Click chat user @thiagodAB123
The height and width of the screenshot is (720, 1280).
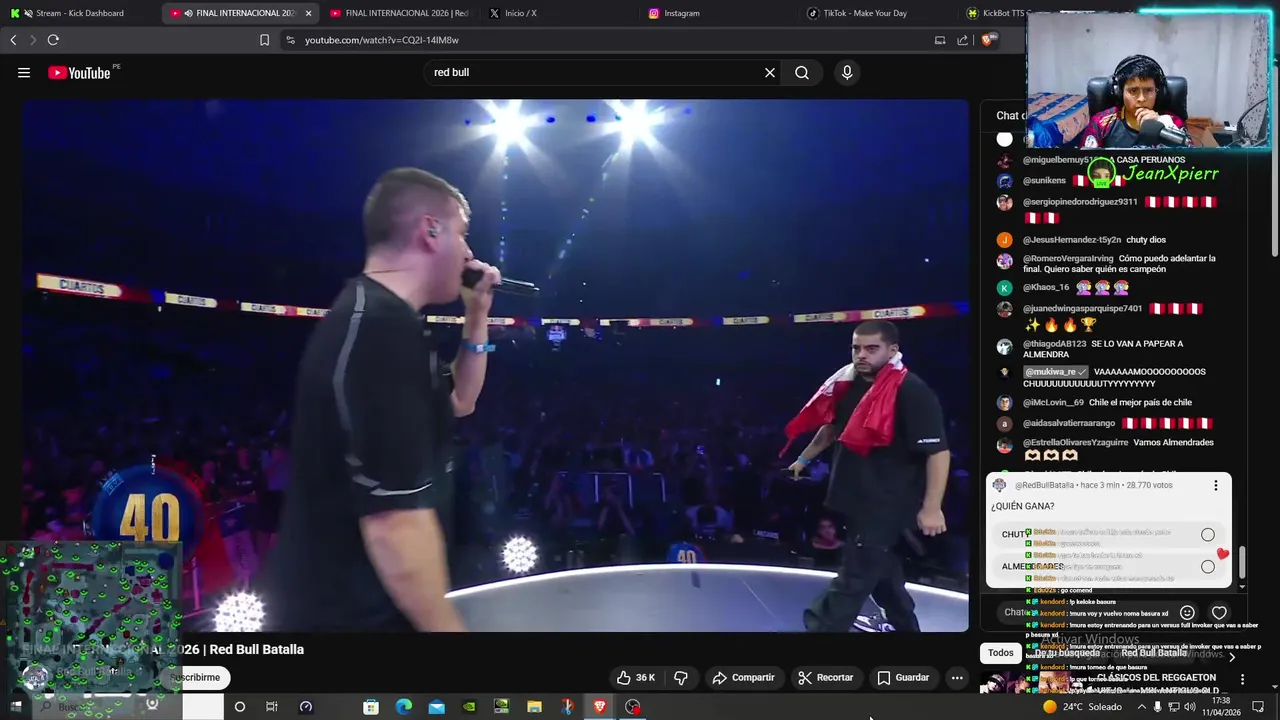pyautogui.click(x=1054, y=344)
